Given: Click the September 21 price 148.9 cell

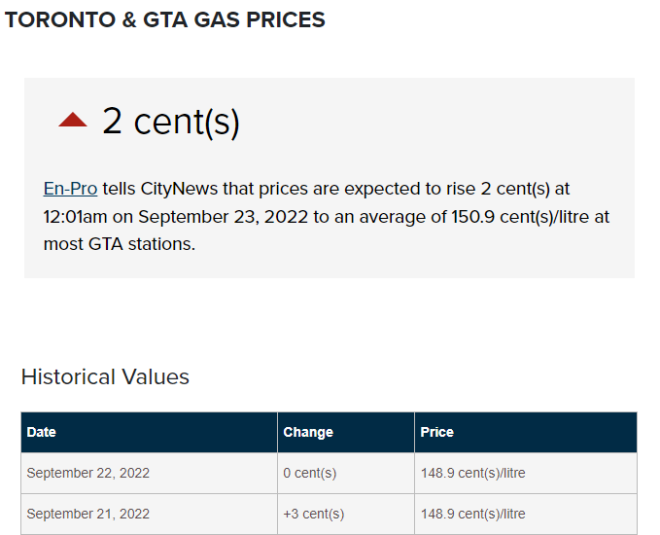Looking at the screenshot, I should click(x=526, y=514).
